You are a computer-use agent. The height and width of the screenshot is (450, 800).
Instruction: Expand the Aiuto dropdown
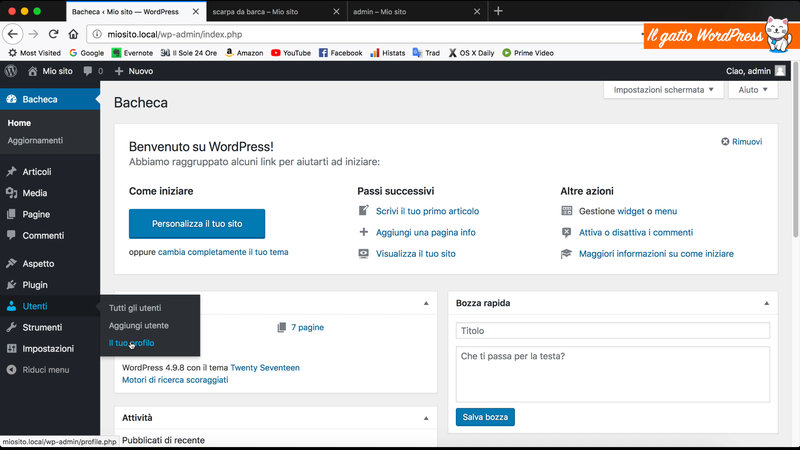[x=753, y=90]
